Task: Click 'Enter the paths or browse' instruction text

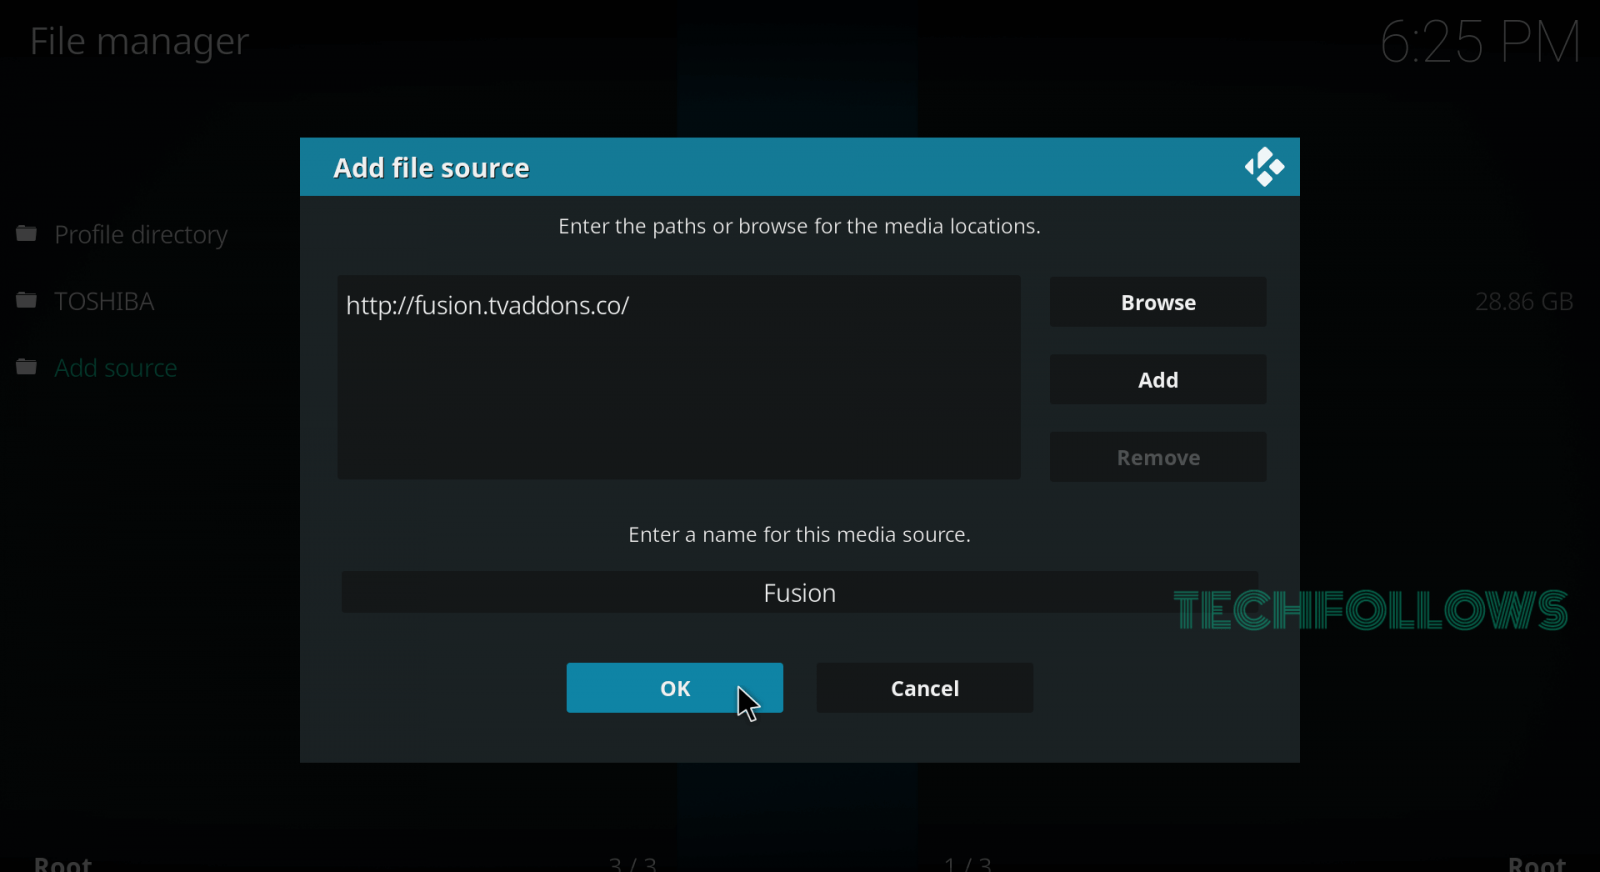Action: [x=799, y=226]
